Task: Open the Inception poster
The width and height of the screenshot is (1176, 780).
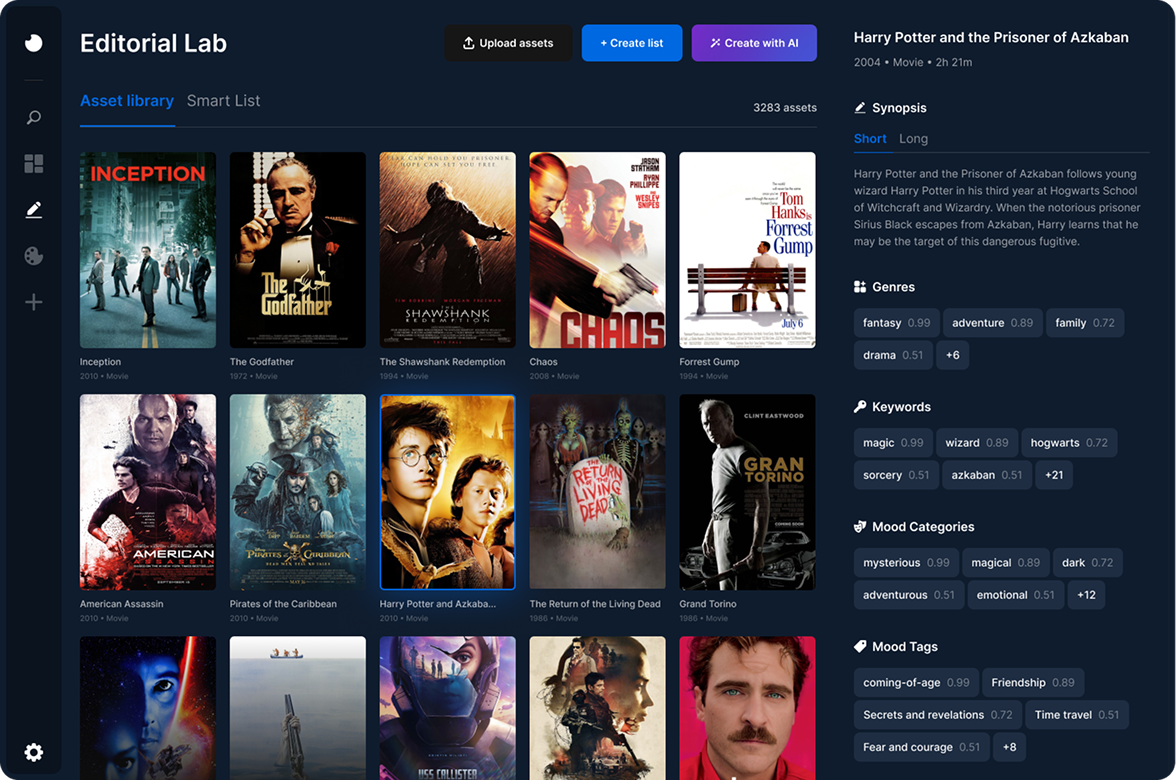Action: tap(148, 250)
